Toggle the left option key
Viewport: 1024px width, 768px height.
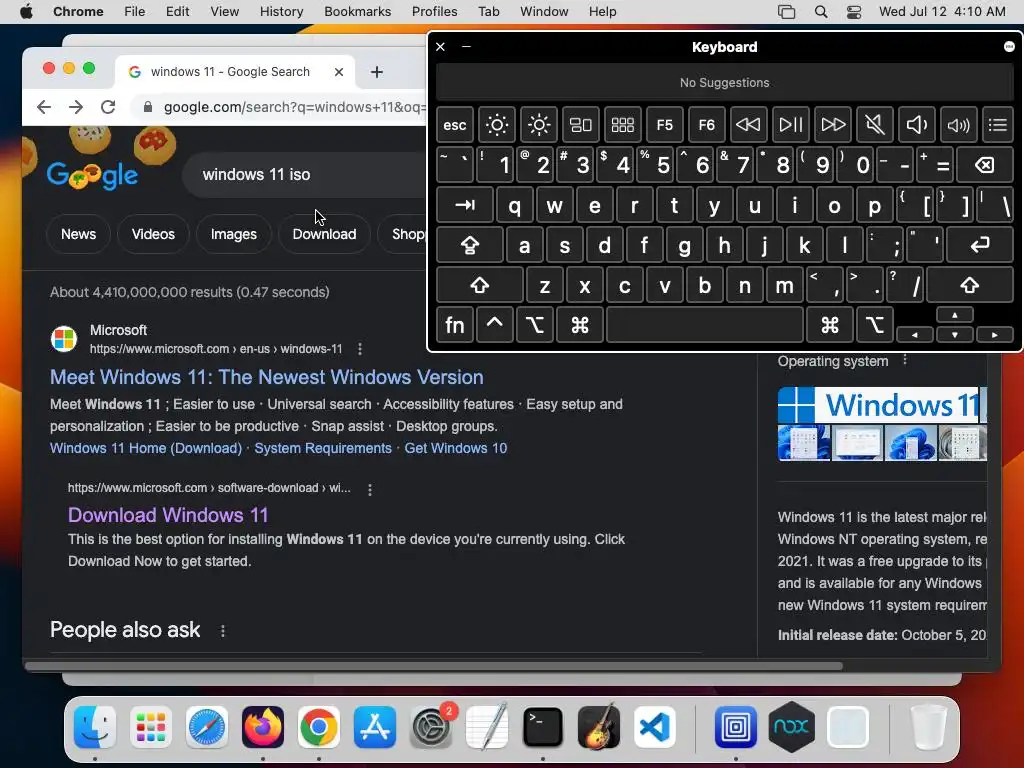coord(535,325)
